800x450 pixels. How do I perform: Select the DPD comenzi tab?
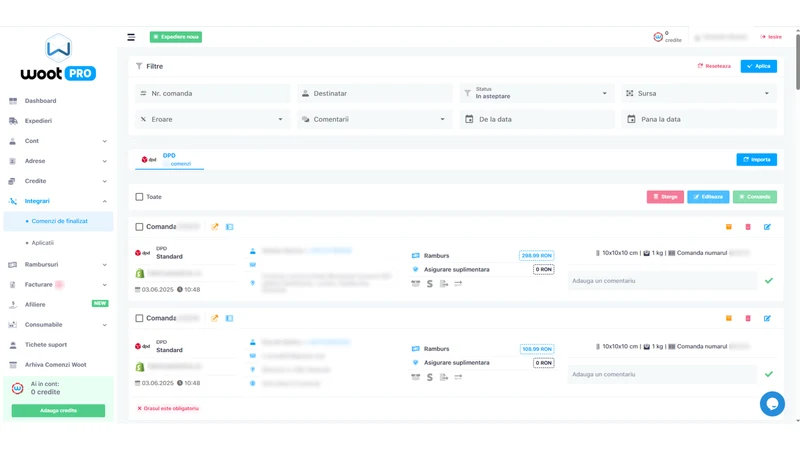pos(169,159)
